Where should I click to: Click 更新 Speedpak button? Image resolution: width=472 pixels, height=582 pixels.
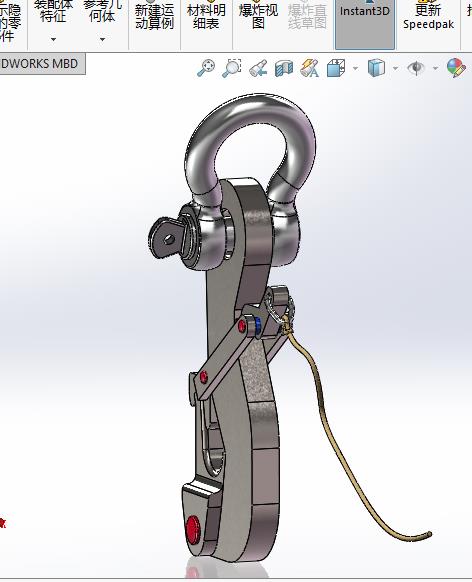pyautogui.click(x=428, y=17)
